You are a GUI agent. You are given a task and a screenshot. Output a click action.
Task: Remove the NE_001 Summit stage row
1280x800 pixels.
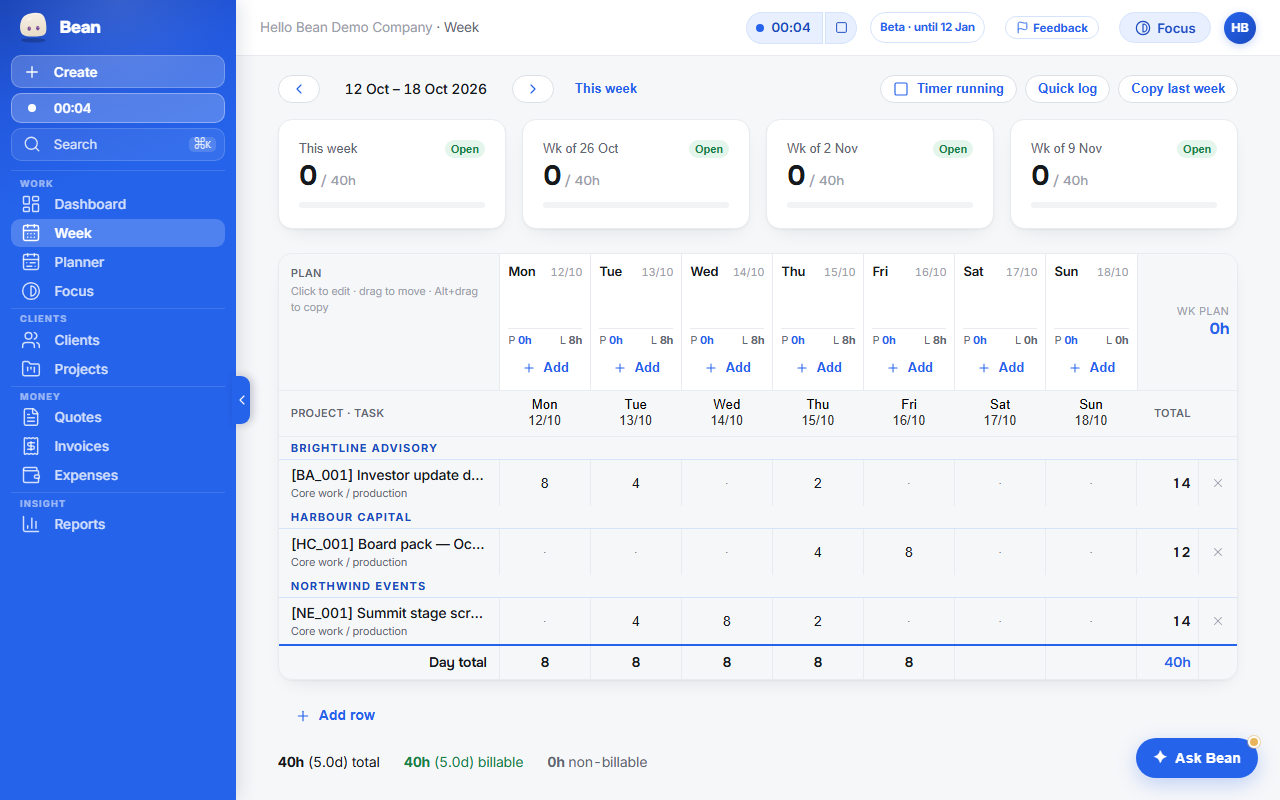[x=1218, y=621]
